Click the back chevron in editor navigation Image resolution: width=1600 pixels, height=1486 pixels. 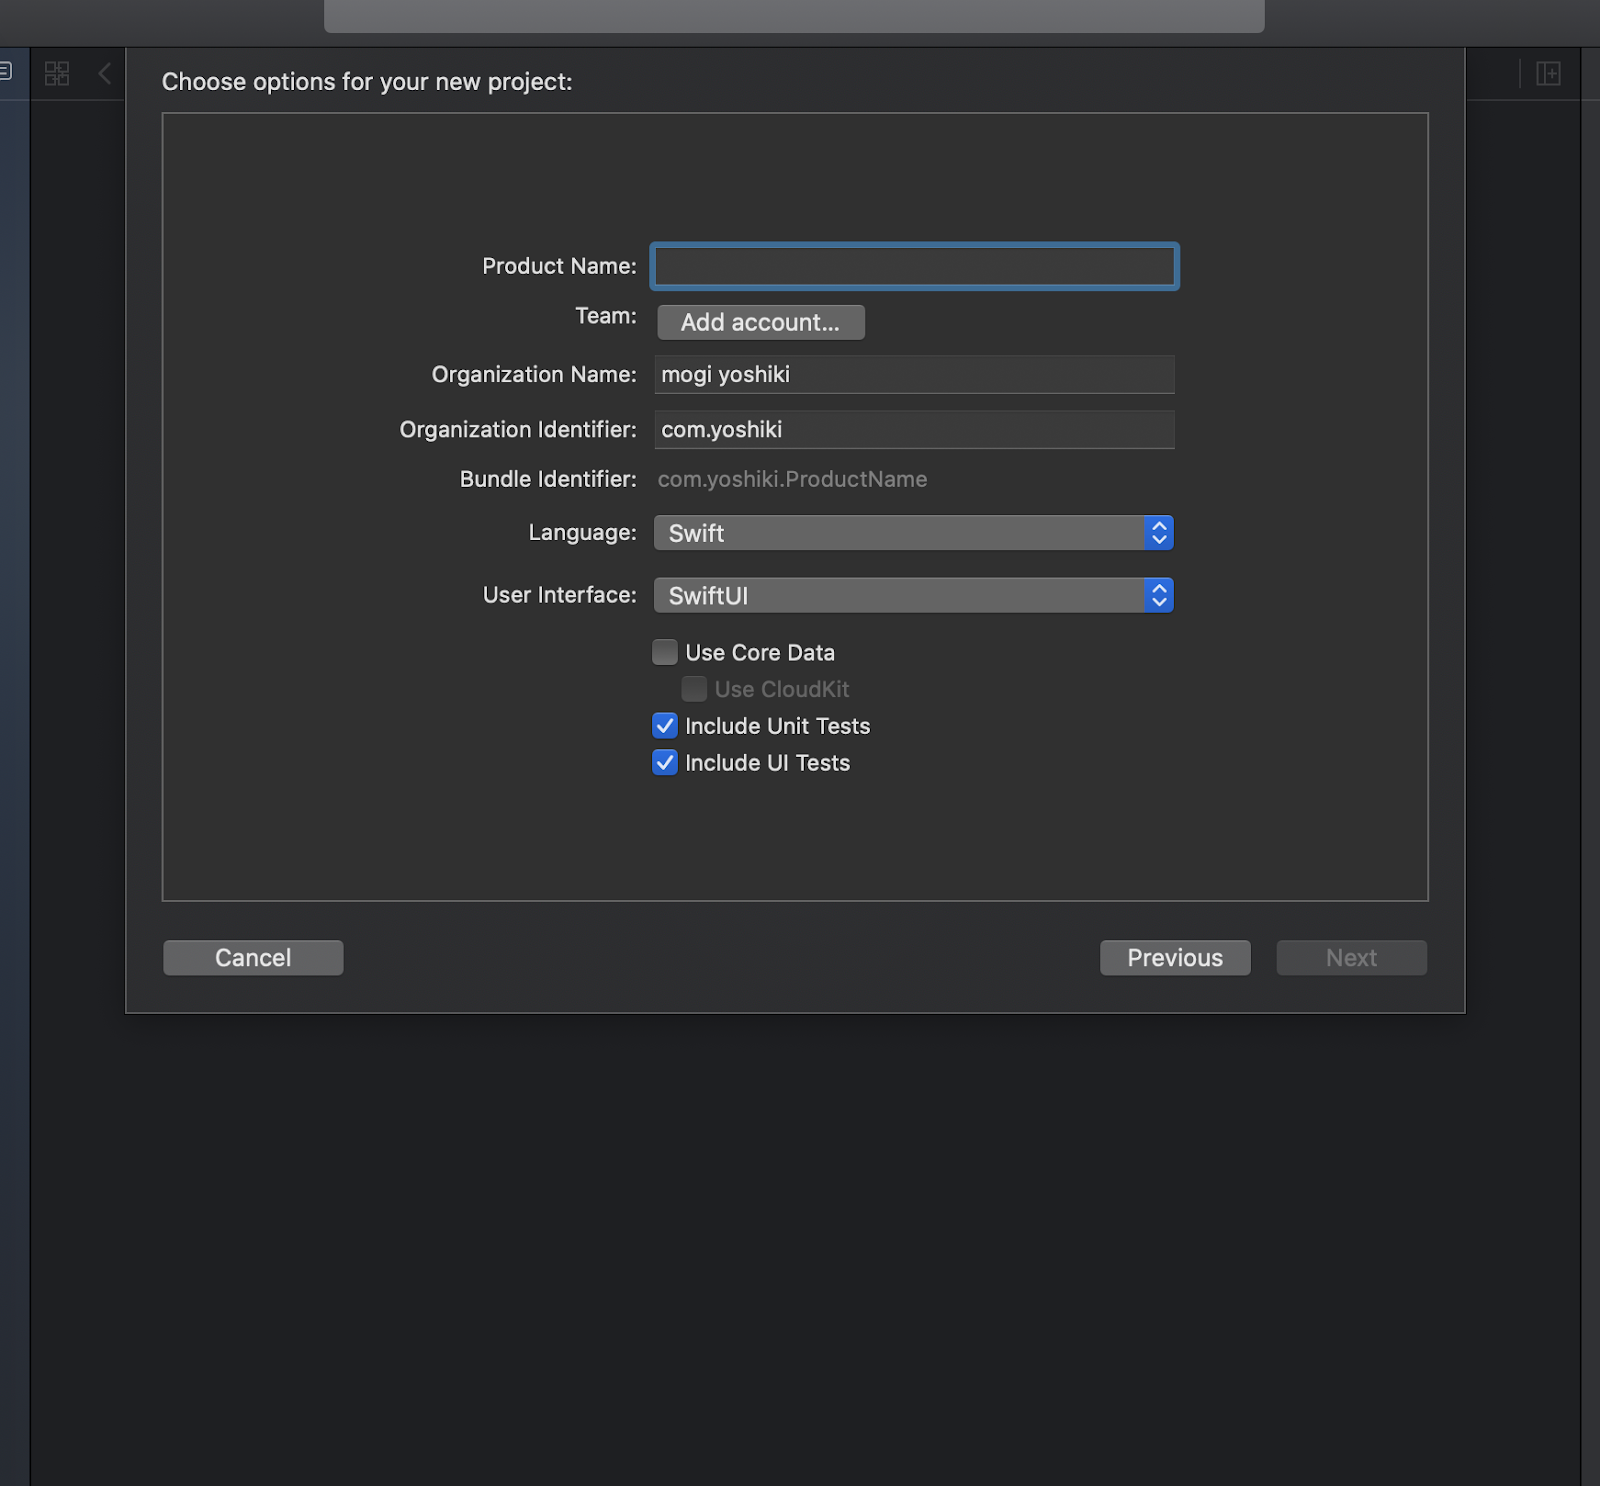click(104, 73)
